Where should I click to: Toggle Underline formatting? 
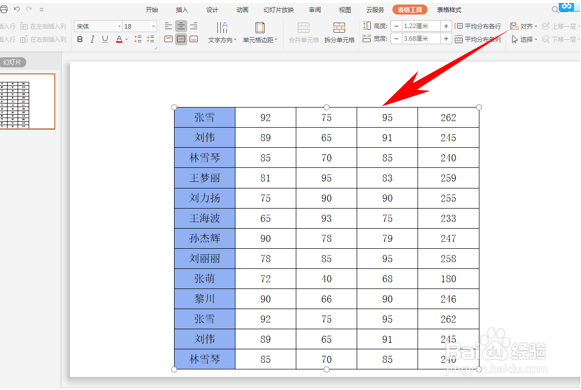(105, 39)
